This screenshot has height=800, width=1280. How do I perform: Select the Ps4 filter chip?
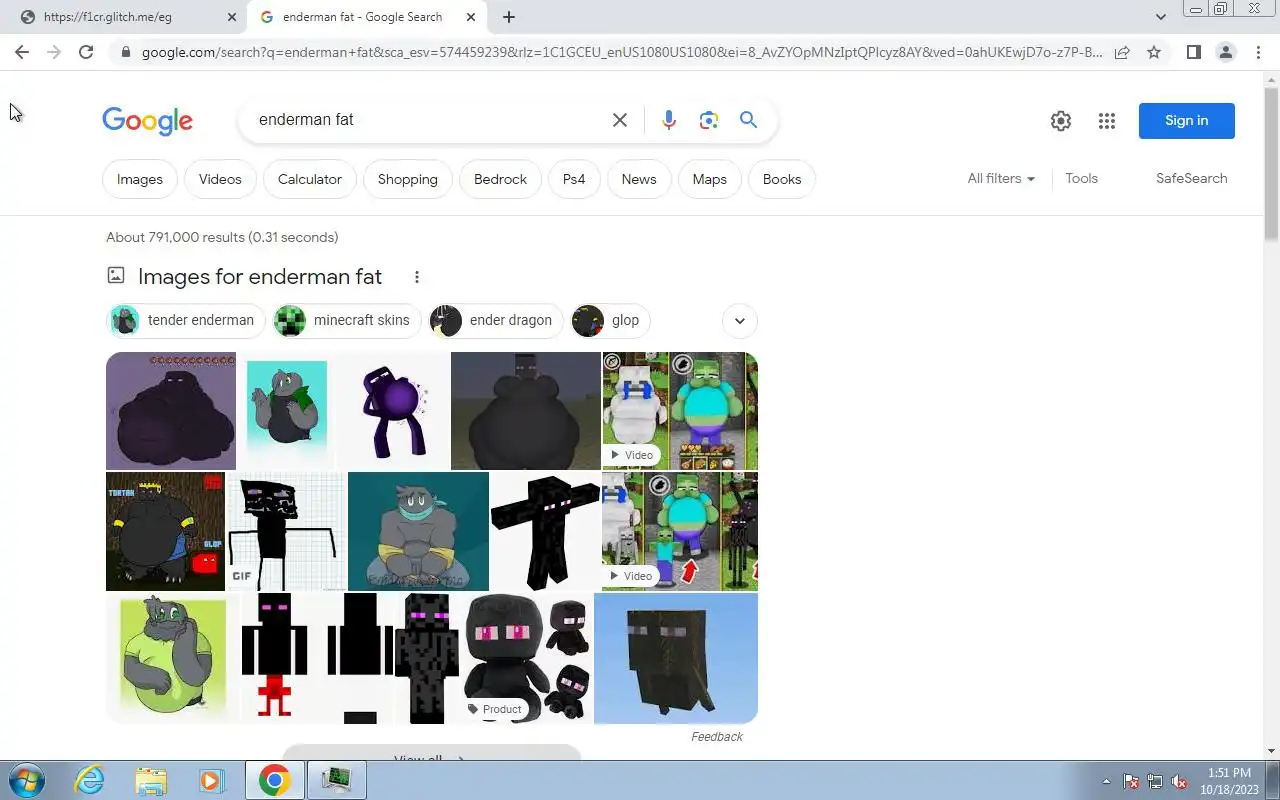point(574,179)
